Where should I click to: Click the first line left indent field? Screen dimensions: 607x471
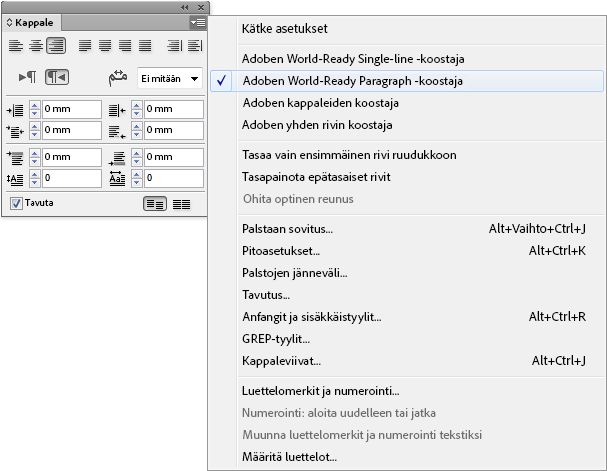point(72,130)
